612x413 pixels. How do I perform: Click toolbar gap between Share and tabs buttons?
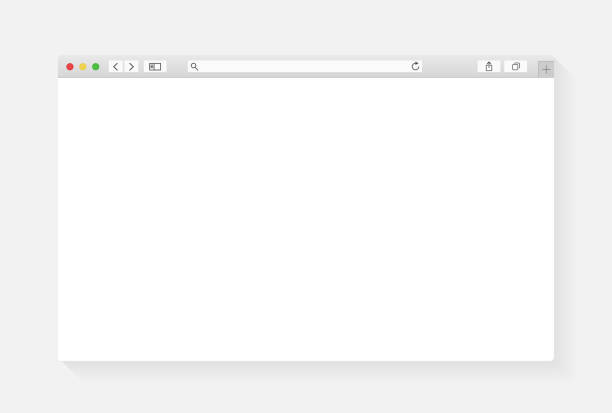(502, 67)
